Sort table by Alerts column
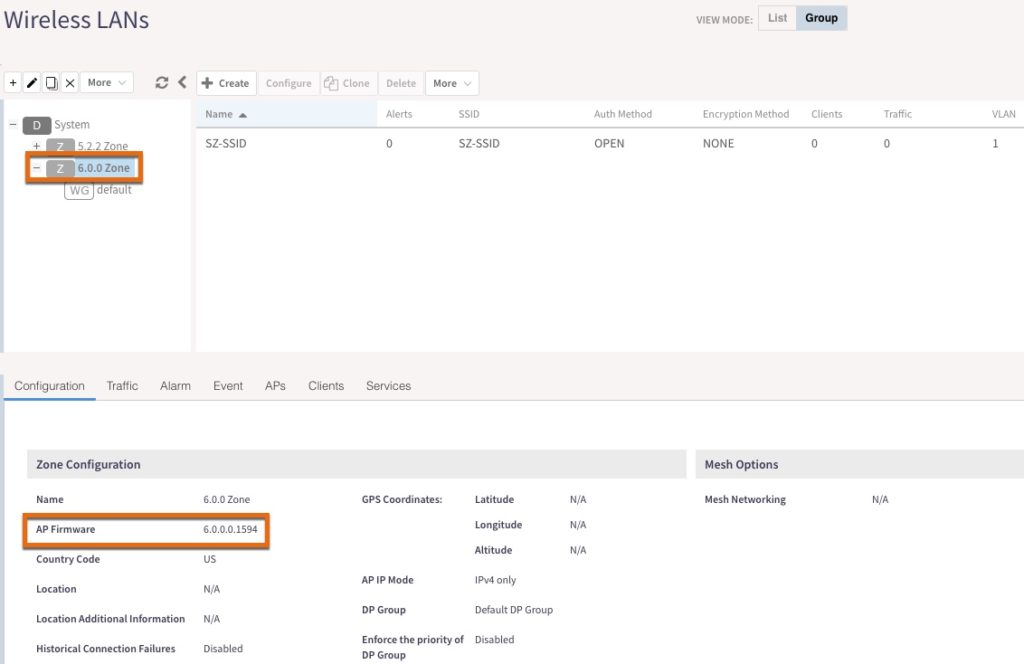Image resolution: width=1024 pixels, height=664 pixels. [x=399, y=114]
